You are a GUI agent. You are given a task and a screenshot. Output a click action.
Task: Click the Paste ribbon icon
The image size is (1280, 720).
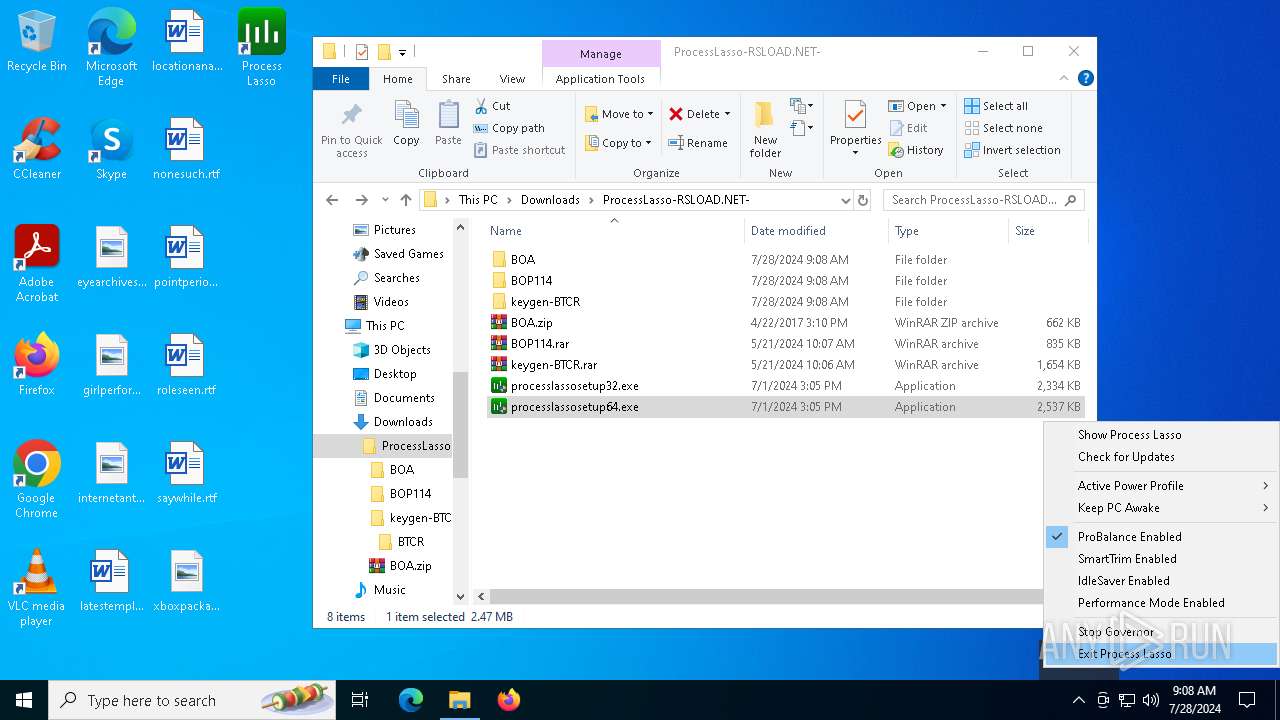[x=448, y=115]
